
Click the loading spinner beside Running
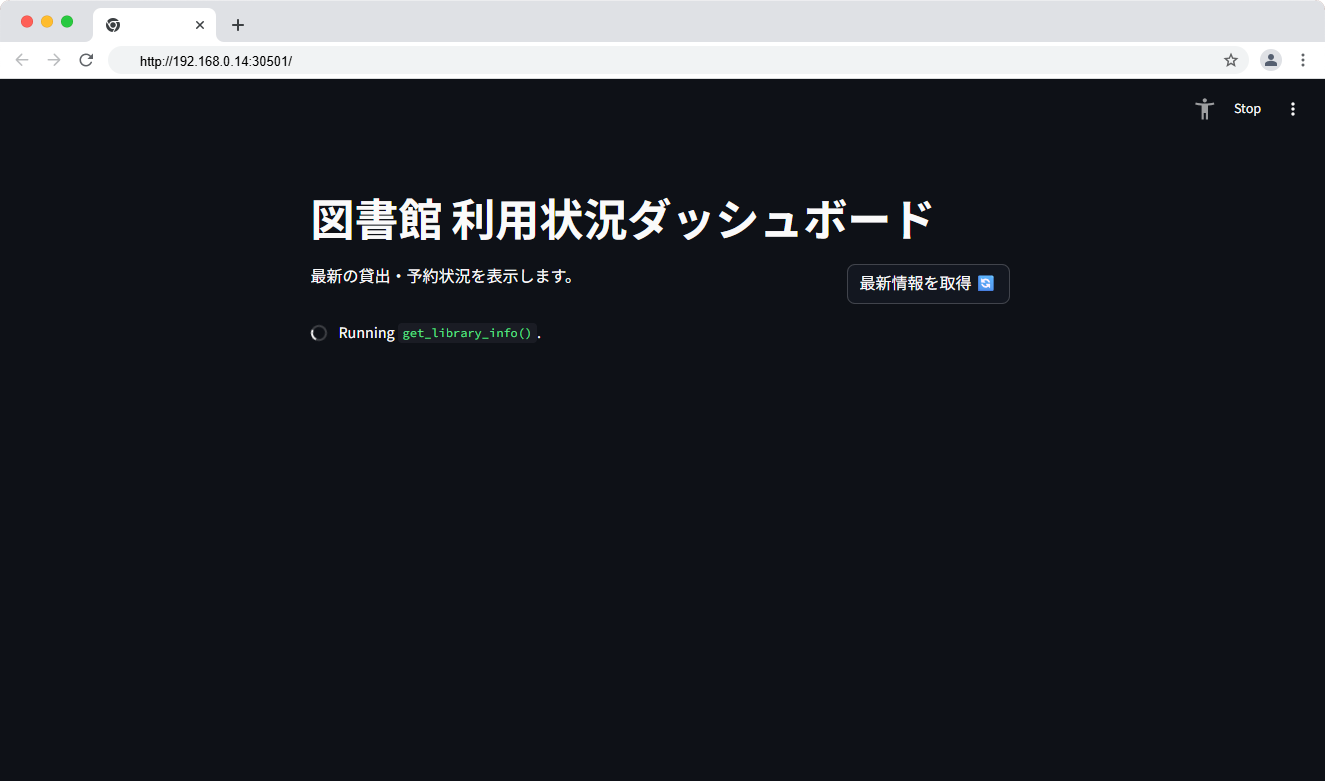pos(319,333)
